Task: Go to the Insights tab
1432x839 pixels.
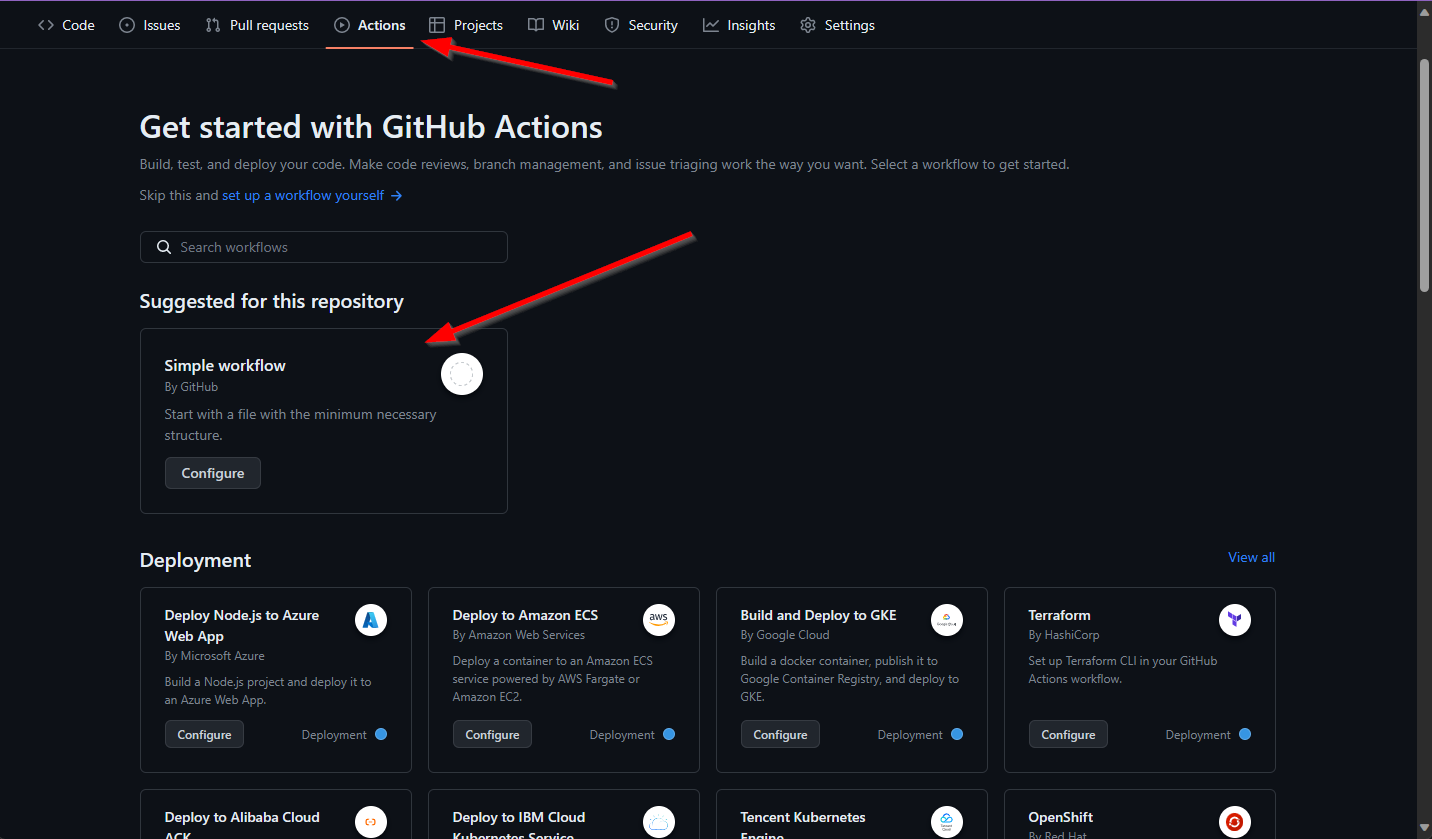Action: point(739,25)
